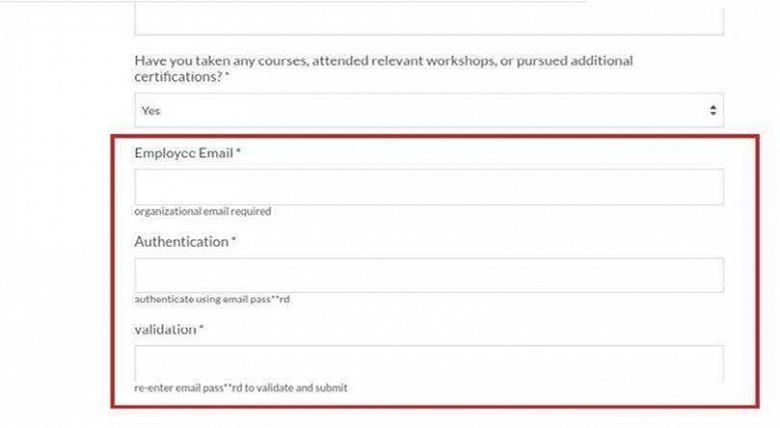The height and width of the screenshot is (428, 780).
Task: Click the required asterisk beside validation
Action: click(x=201, y=329)
